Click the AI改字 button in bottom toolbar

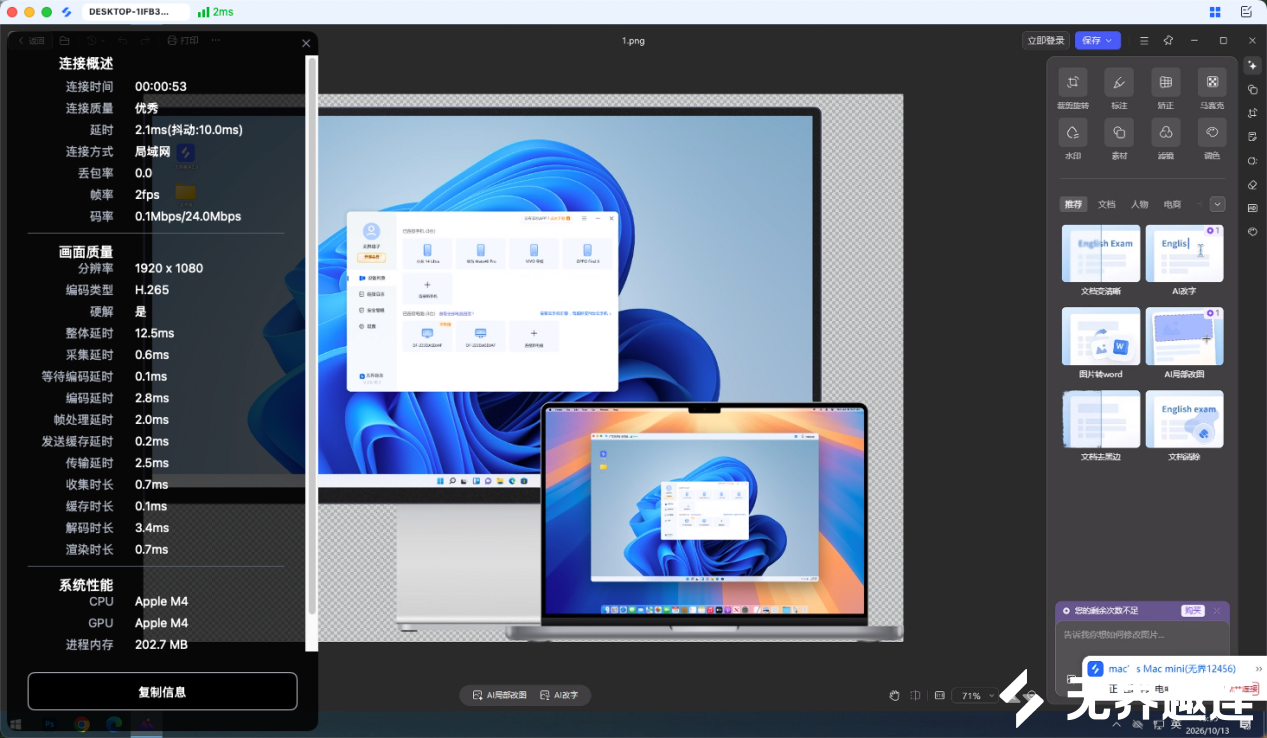coord(559,695)
